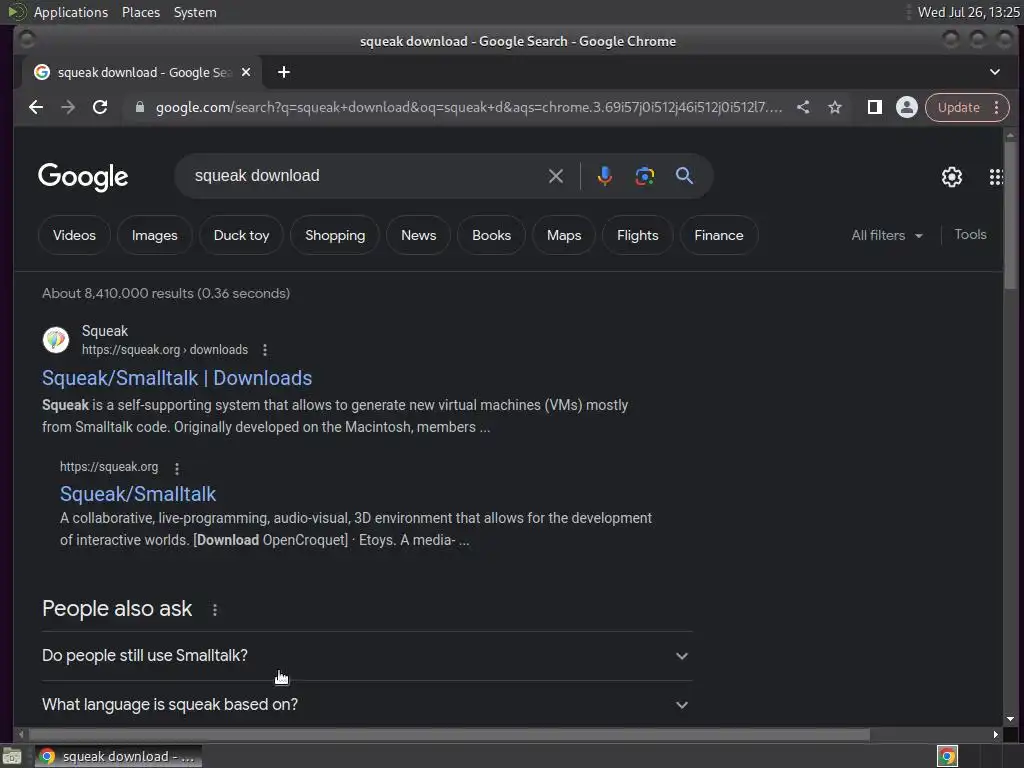Click the horizontal scrollbar thumb
Screen dimensions: 1024x768
click(x=448, y=735)
